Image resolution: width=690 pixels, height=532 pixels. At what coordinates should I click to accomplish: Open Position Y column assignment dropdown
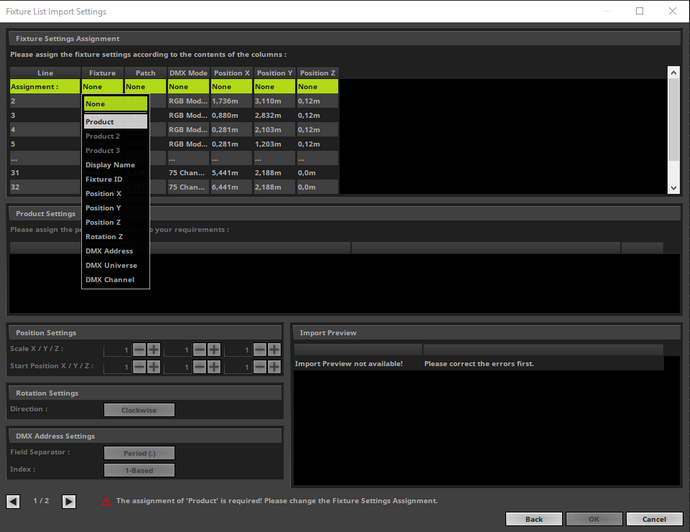coord(275,87)
